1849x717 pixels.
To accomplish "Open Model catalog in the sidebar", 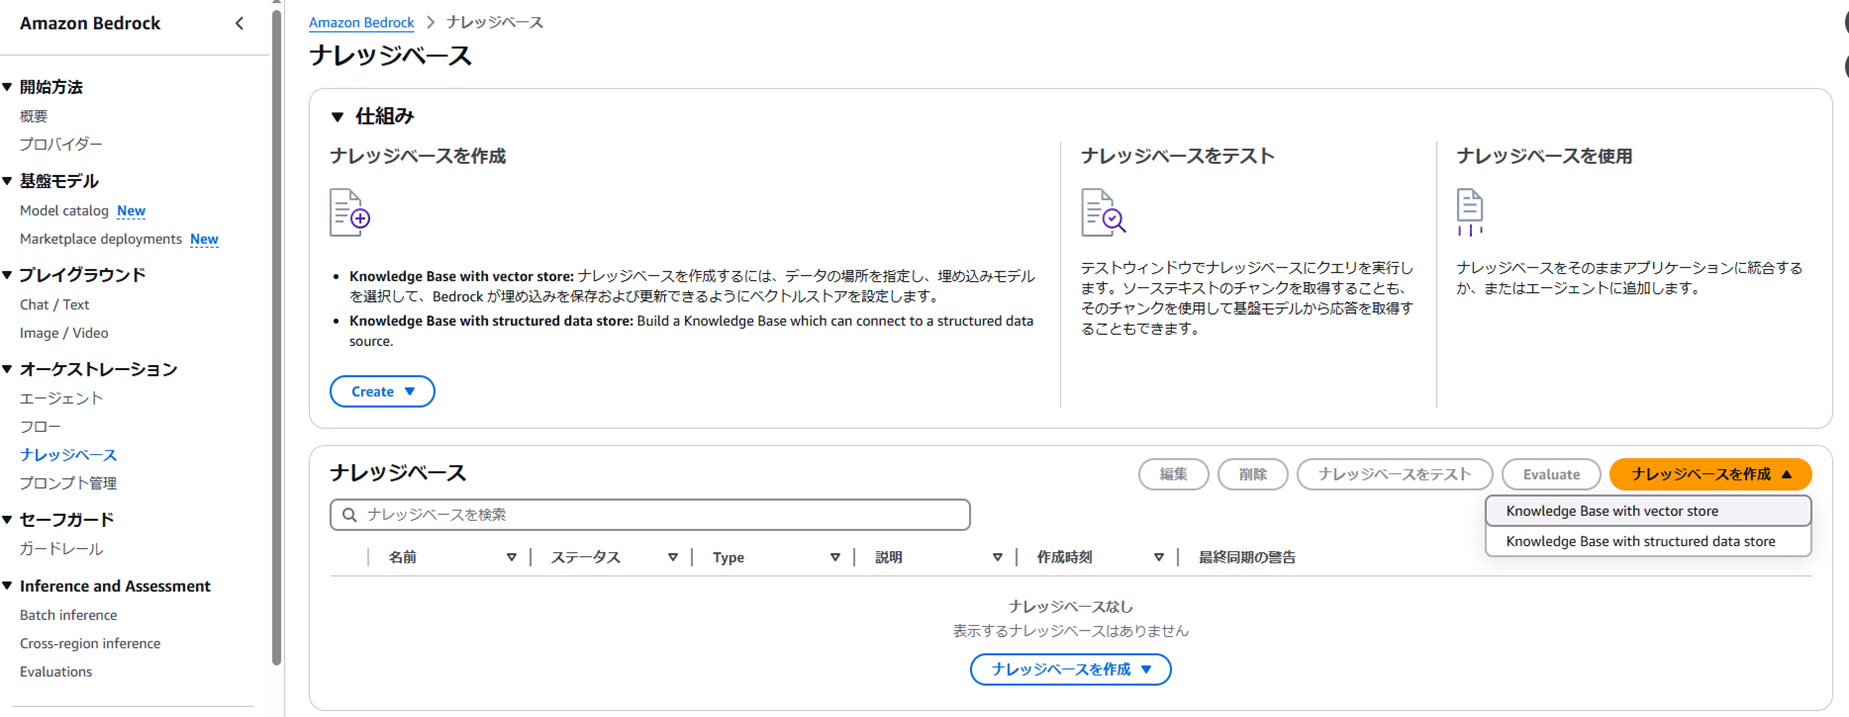I will point(64,210).
